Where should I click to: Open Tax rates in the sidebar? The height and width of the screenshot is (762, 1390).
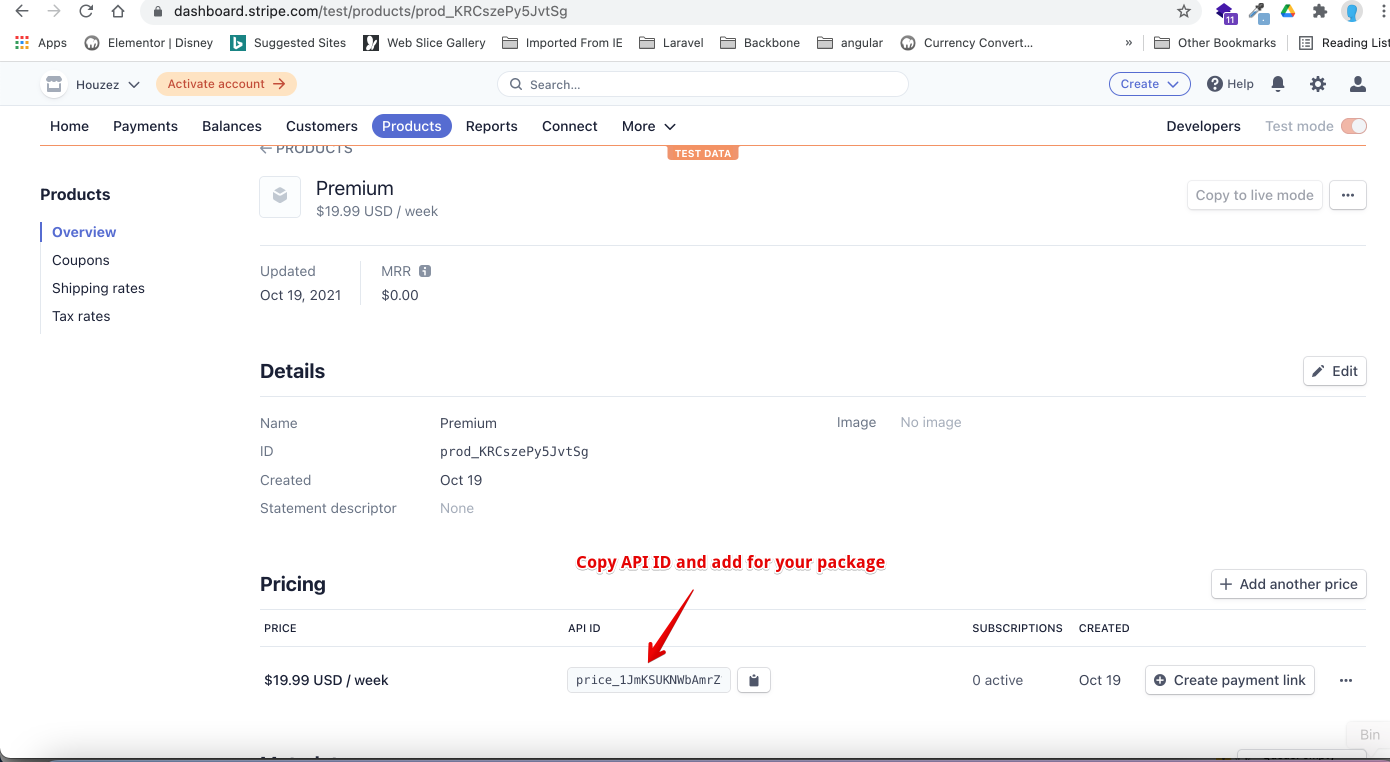pos(81,316)
